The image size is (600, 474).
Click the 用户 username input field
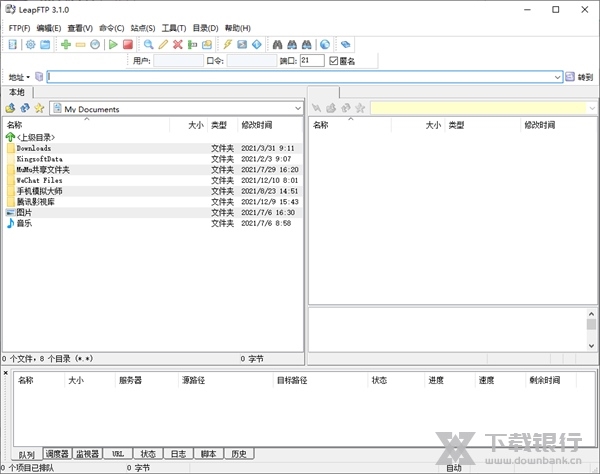click(x=178, y=61)
